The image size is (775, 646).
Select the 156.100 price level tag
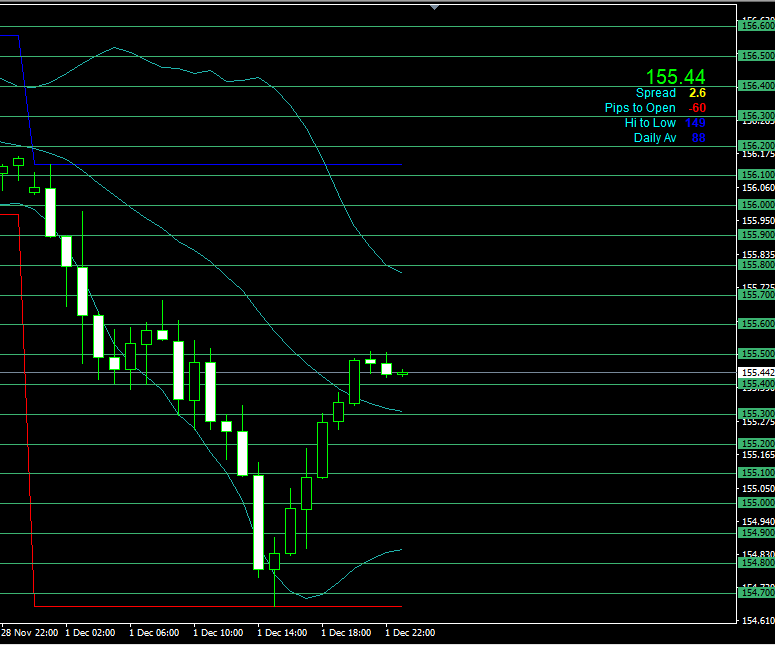(x=756, y=174)
